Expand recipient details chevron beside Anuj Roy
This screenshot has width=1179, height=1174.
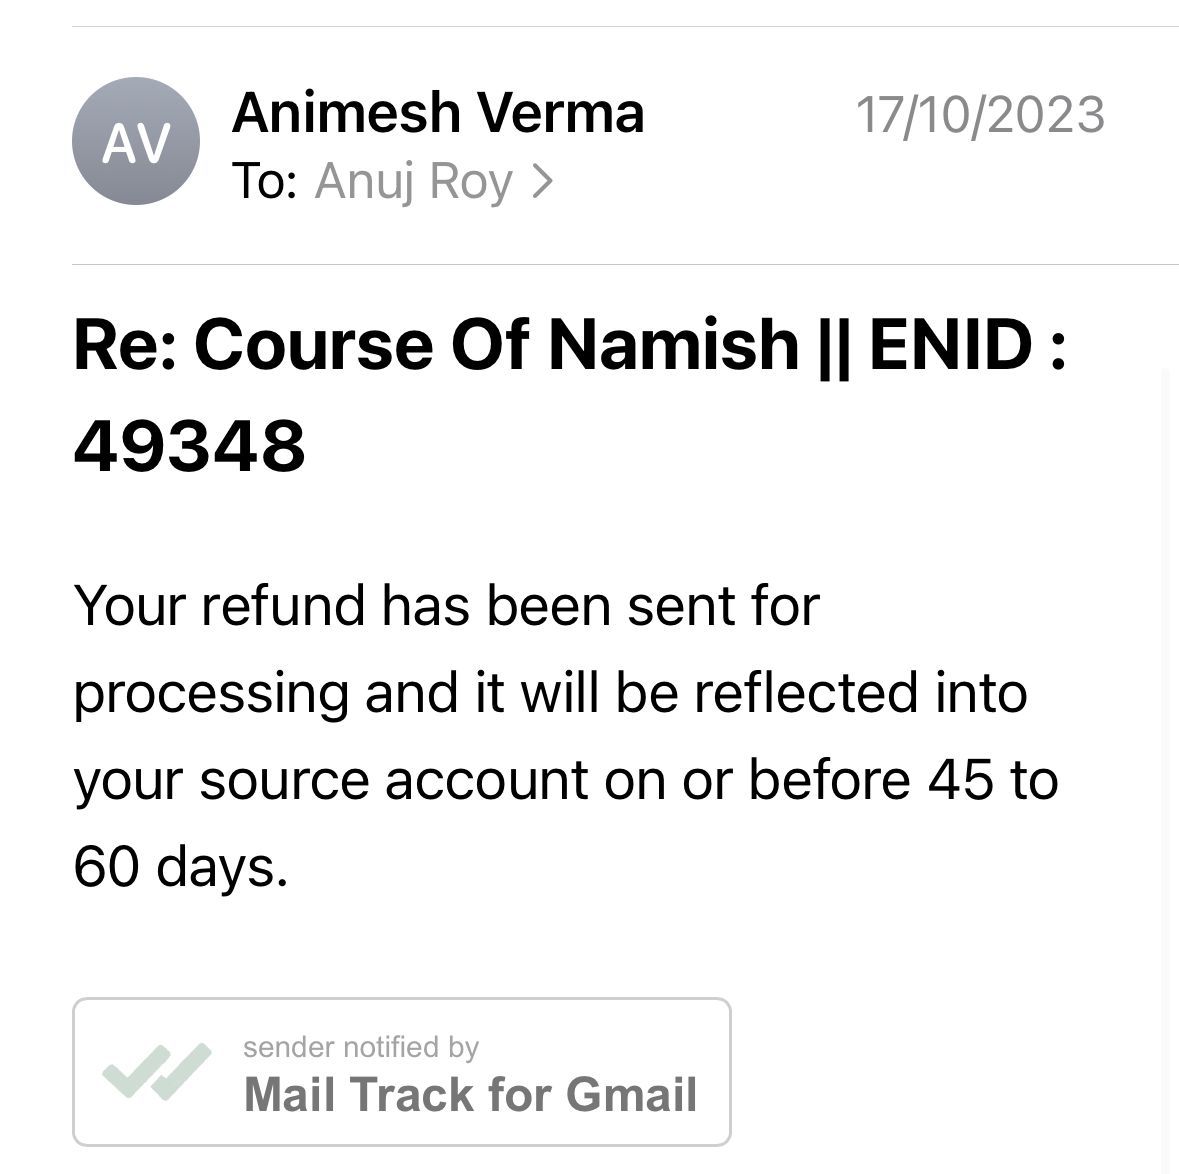pyautogui.click(x=542, y=181)
